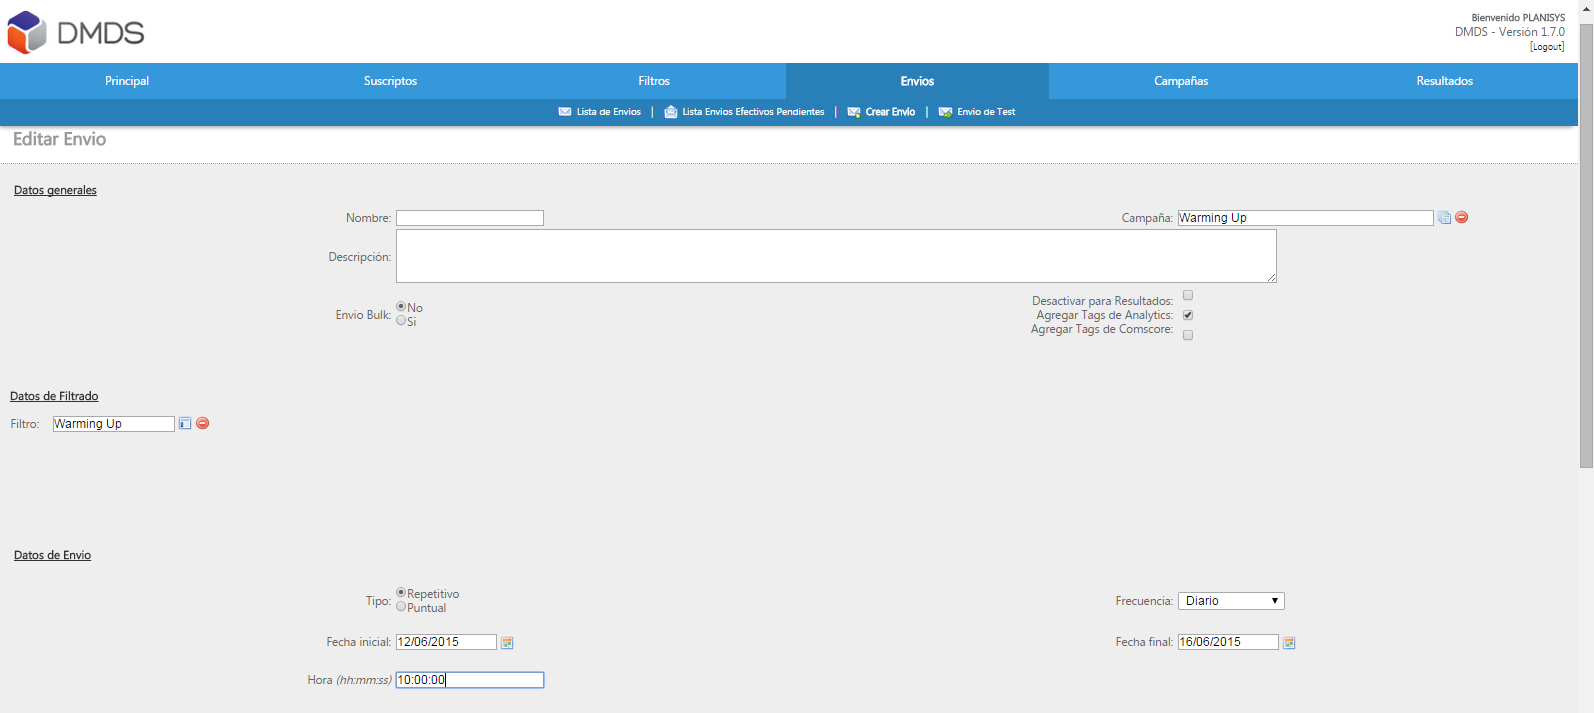Click the DMDS cube logo
The height and width of the screenshot is (713, 1594).
[27, 32]
